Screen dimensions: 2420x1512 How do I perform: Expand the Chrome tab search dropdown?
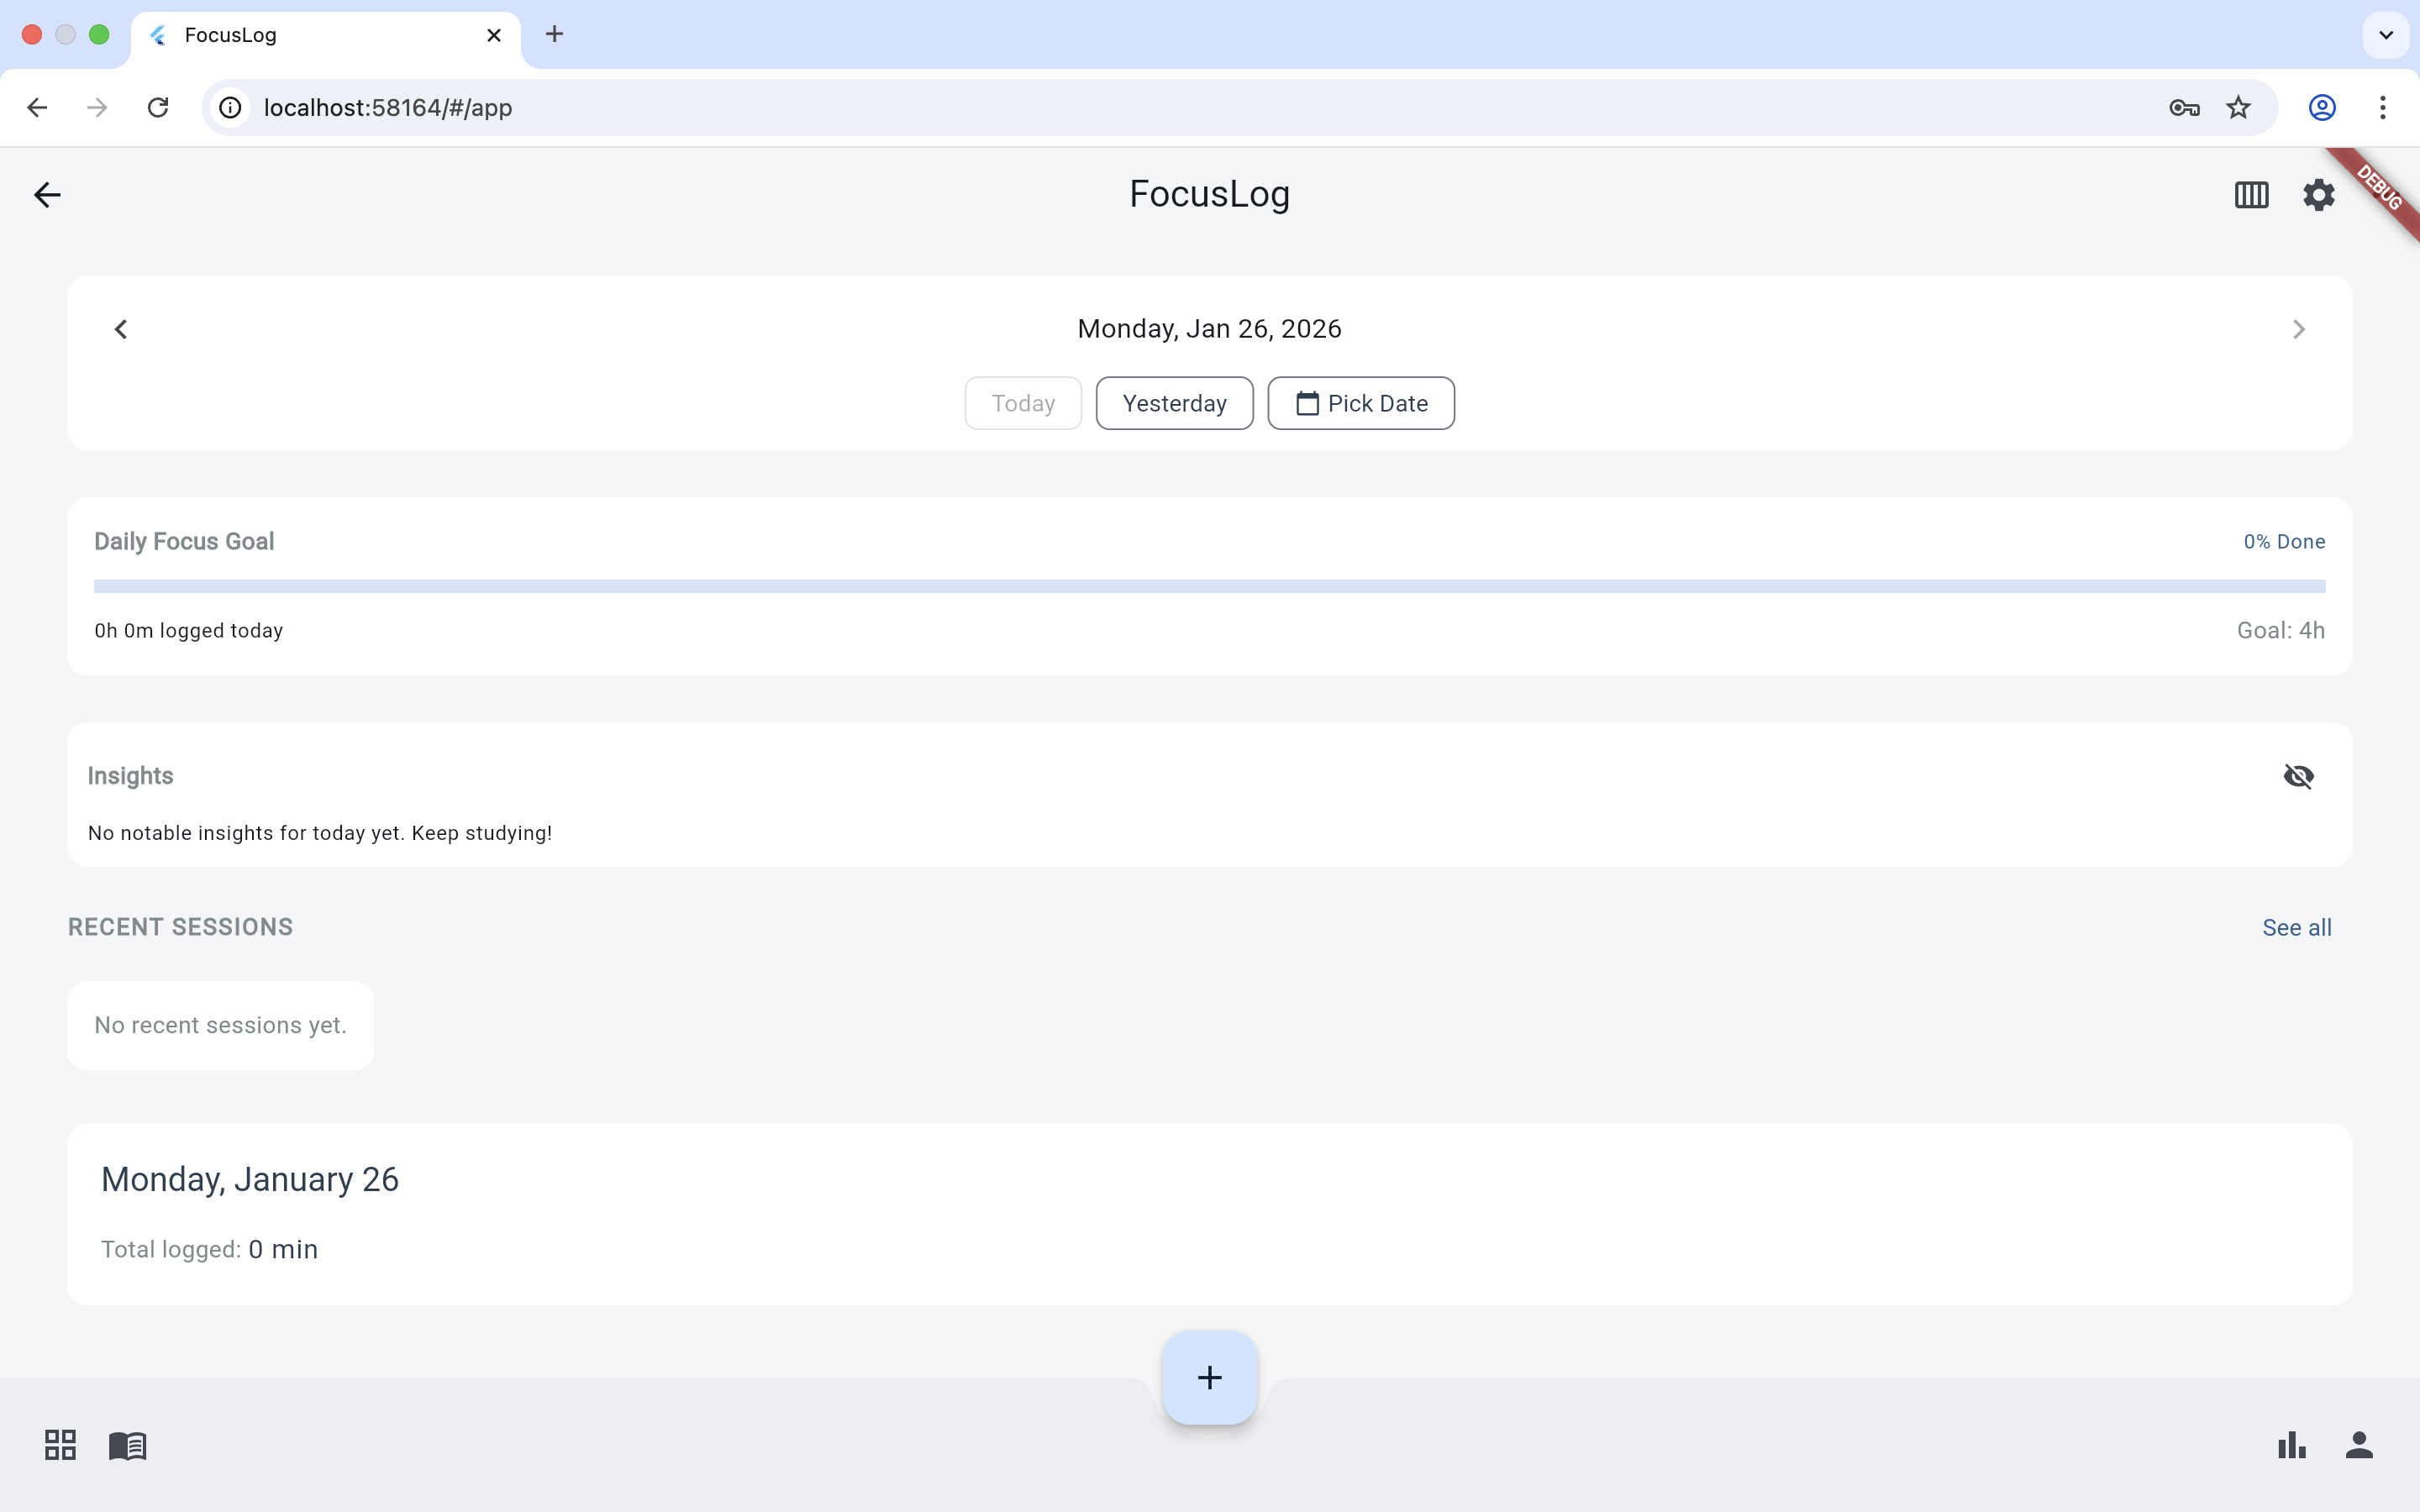coord(2386,35)
